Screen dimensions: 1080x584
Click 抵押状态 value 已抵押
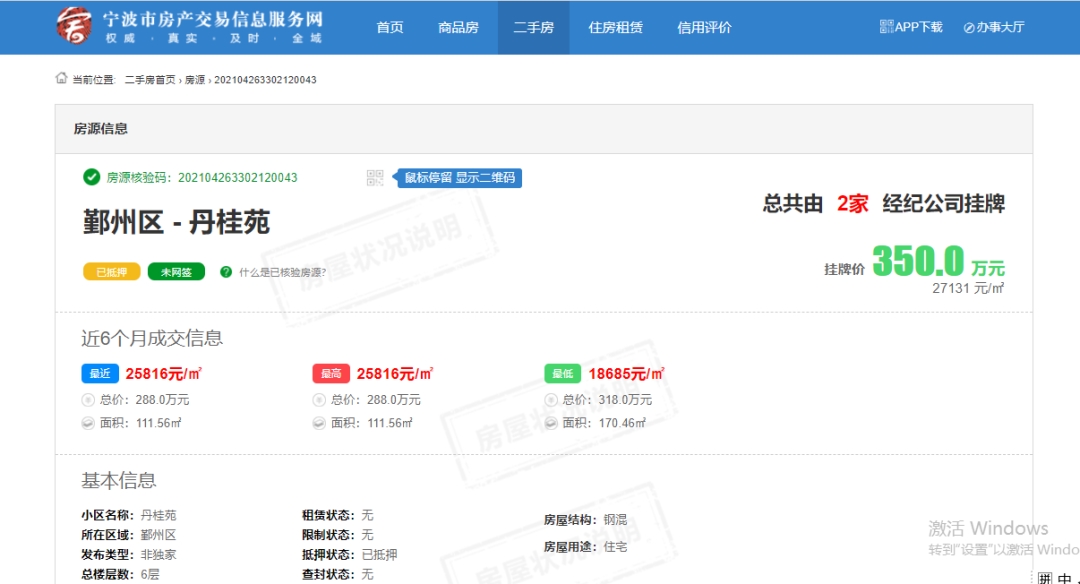click(x=380, y=555)
